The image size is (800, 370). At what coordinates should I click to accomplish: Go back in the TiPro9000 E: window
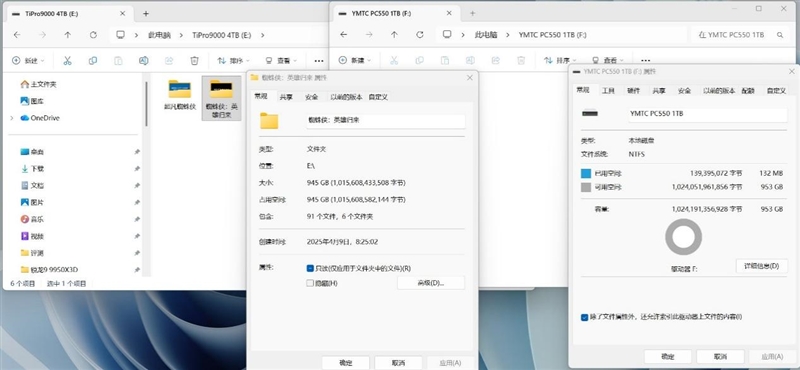coord(17,35)
